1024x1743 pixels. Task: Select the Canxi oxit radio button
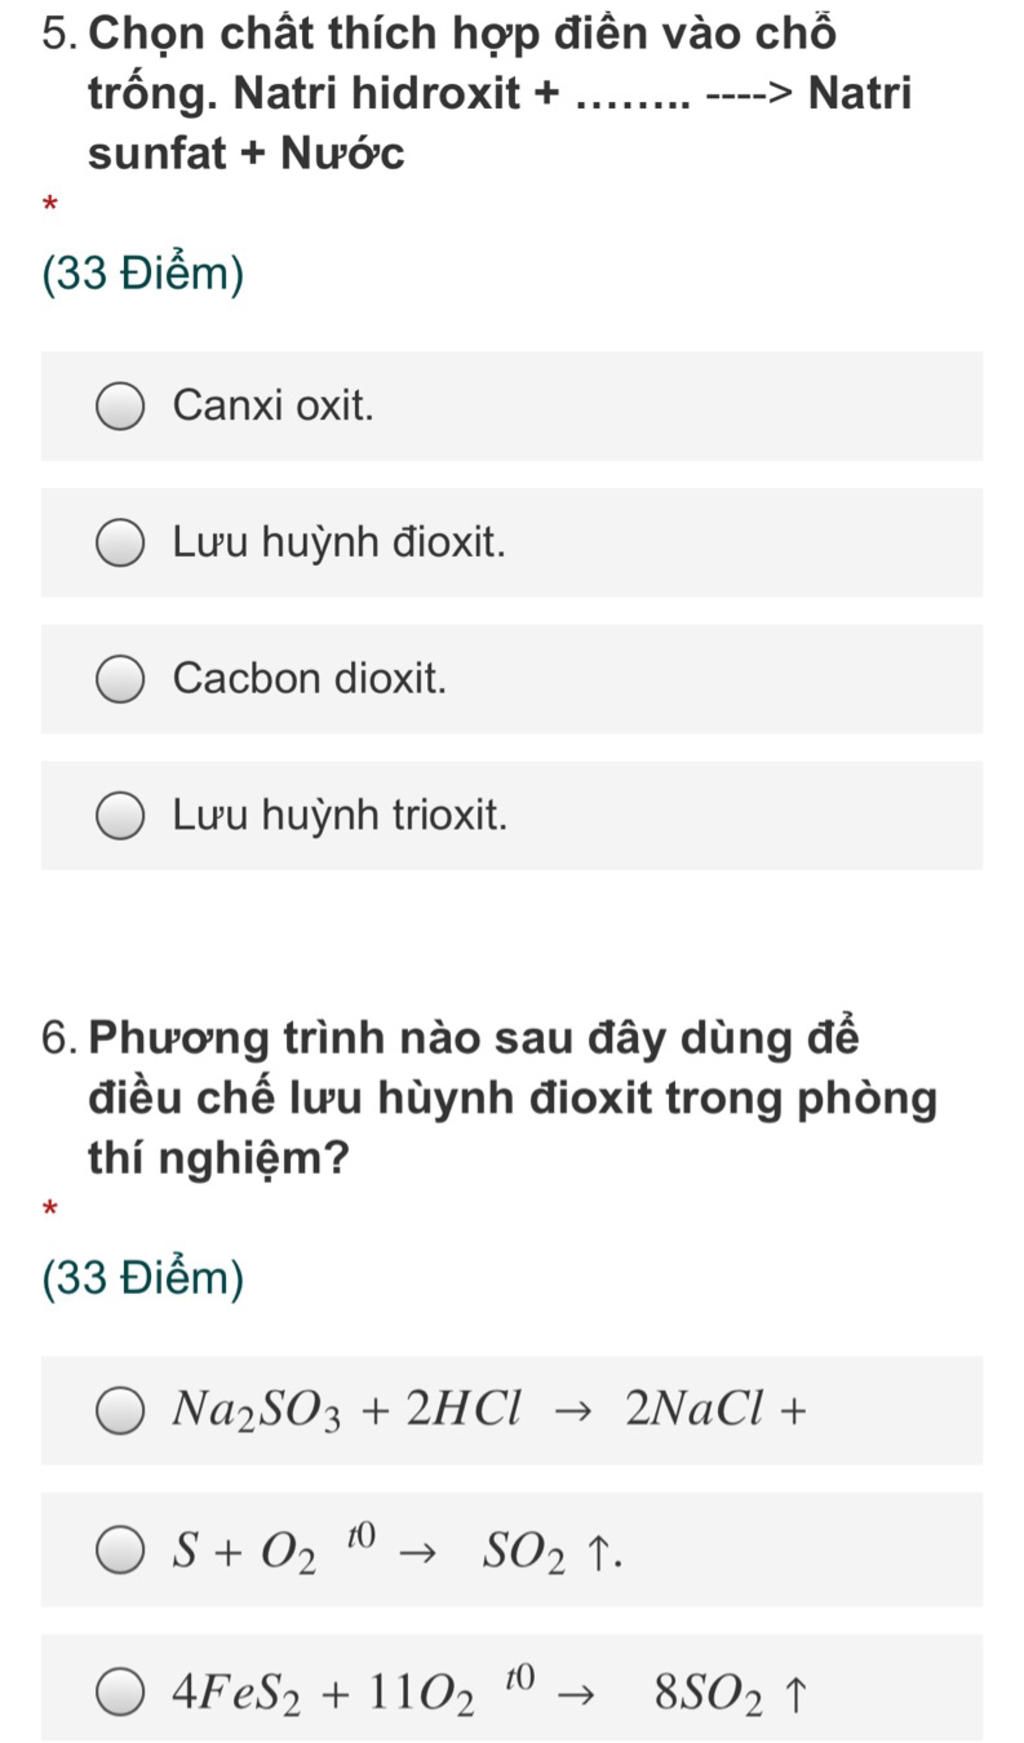[120, 407]
